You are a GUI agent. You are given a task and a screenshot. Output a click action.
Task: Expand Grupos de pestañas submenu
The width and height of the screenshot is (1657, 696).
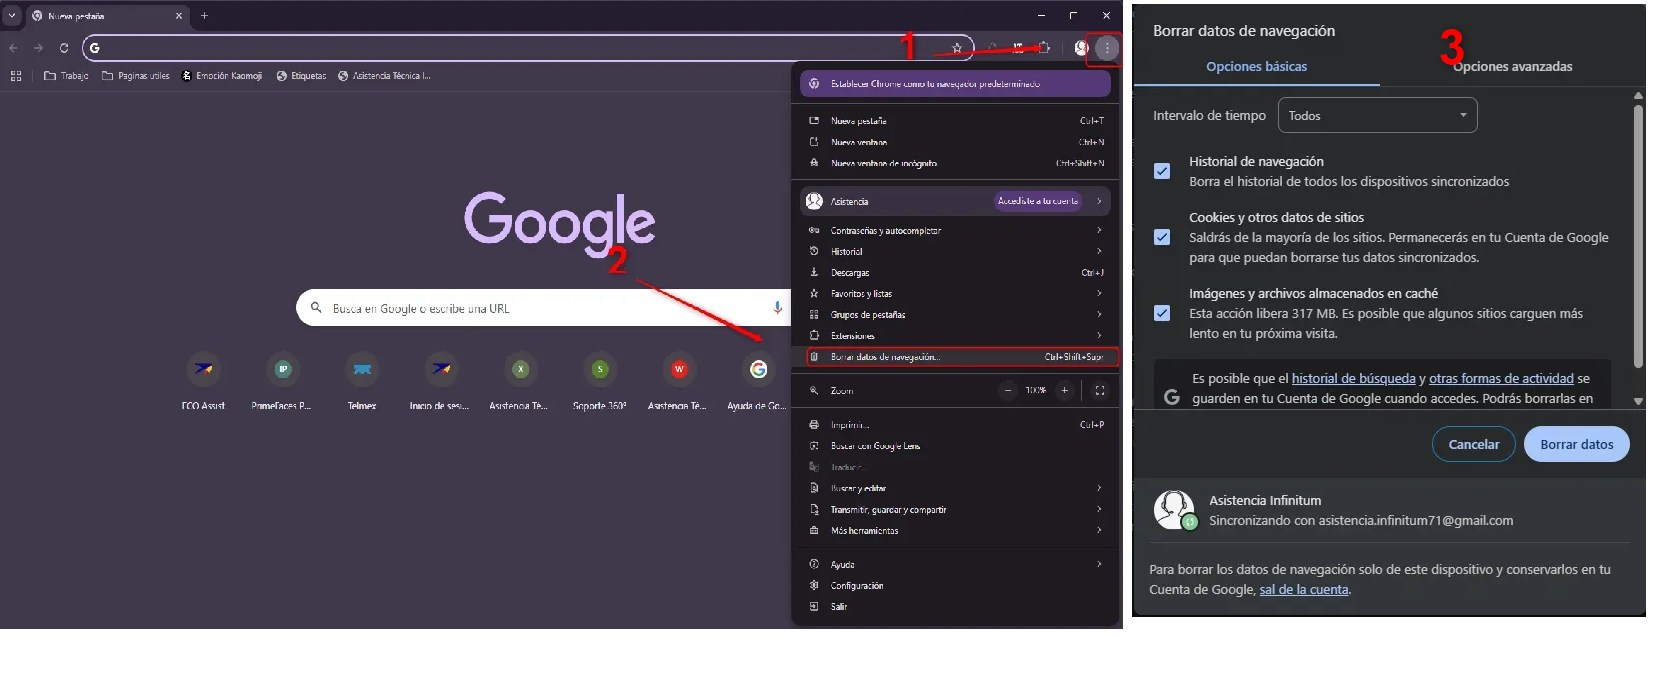click(x=955, y=315)
